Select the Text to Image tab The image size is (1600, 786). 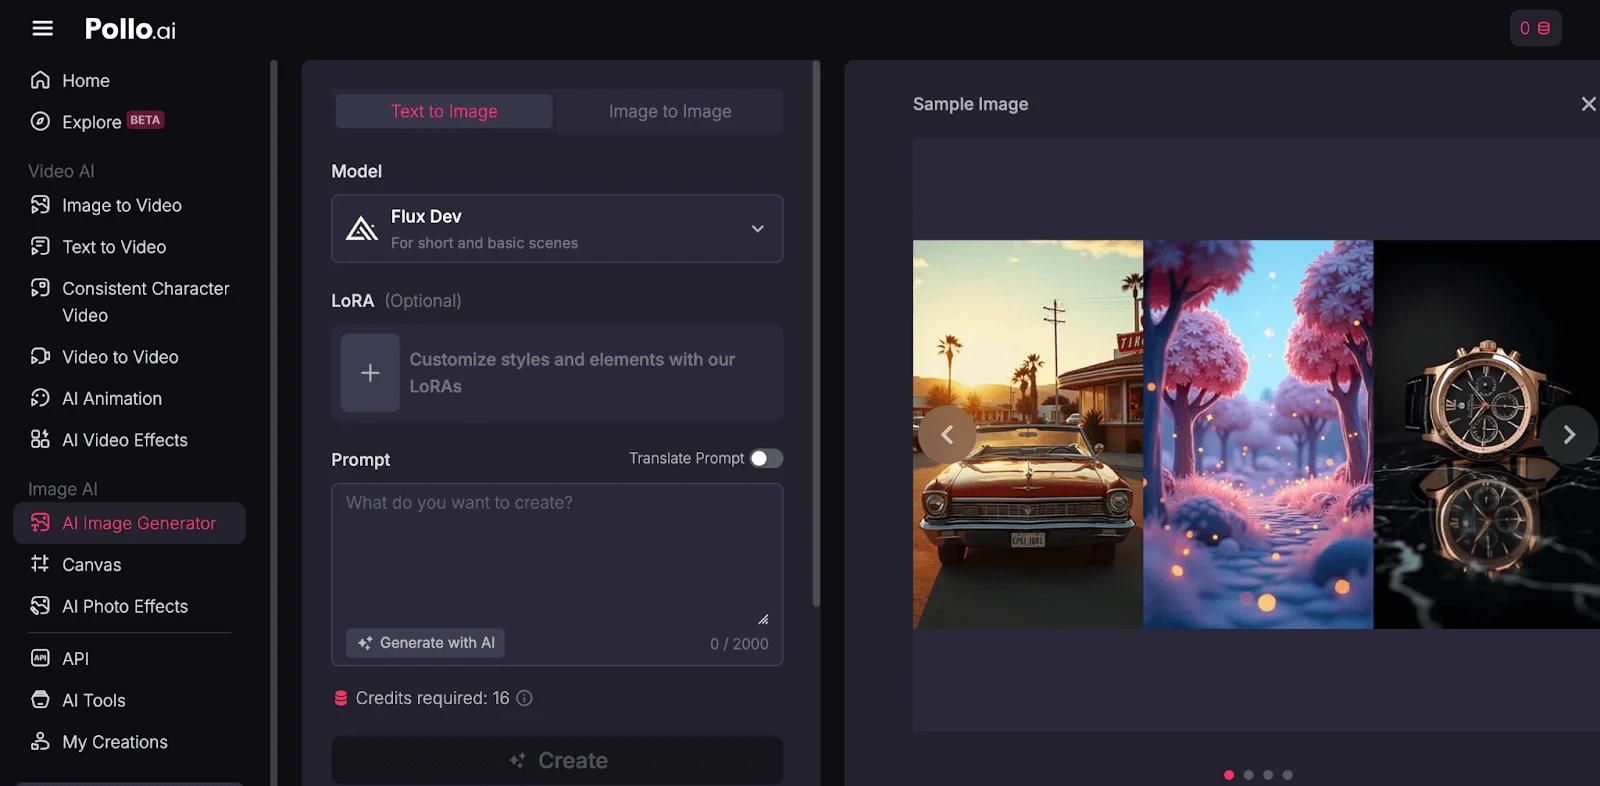(444, 112)
